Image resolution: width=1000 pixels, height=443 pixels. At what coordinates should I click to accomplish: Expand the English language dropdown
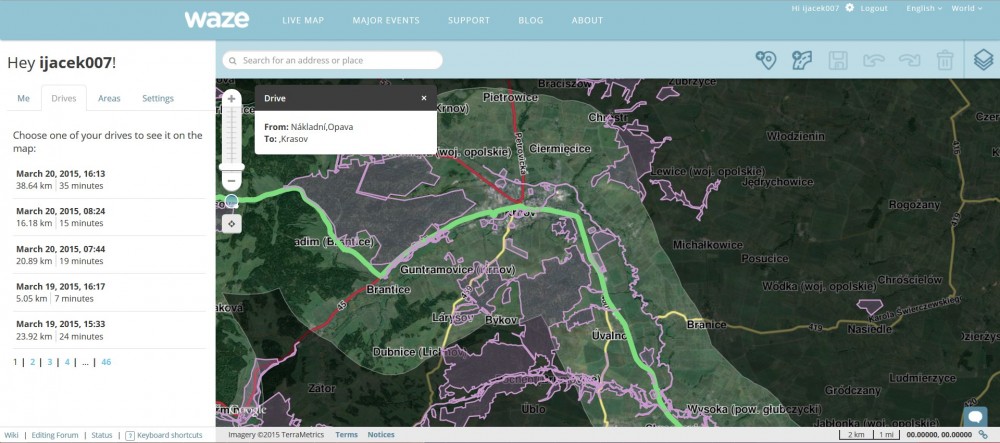click(923, 8)
